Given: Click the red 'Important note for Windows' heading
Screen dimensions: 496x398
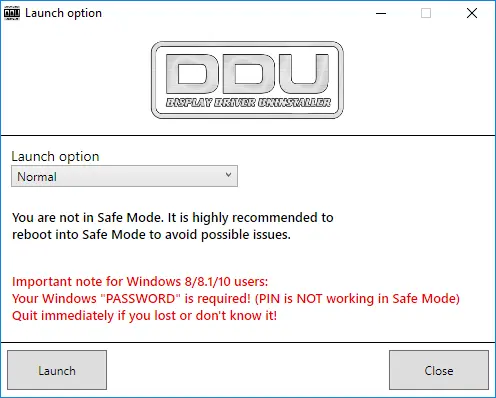Looking at the screenshot, I should pos(140,282).
